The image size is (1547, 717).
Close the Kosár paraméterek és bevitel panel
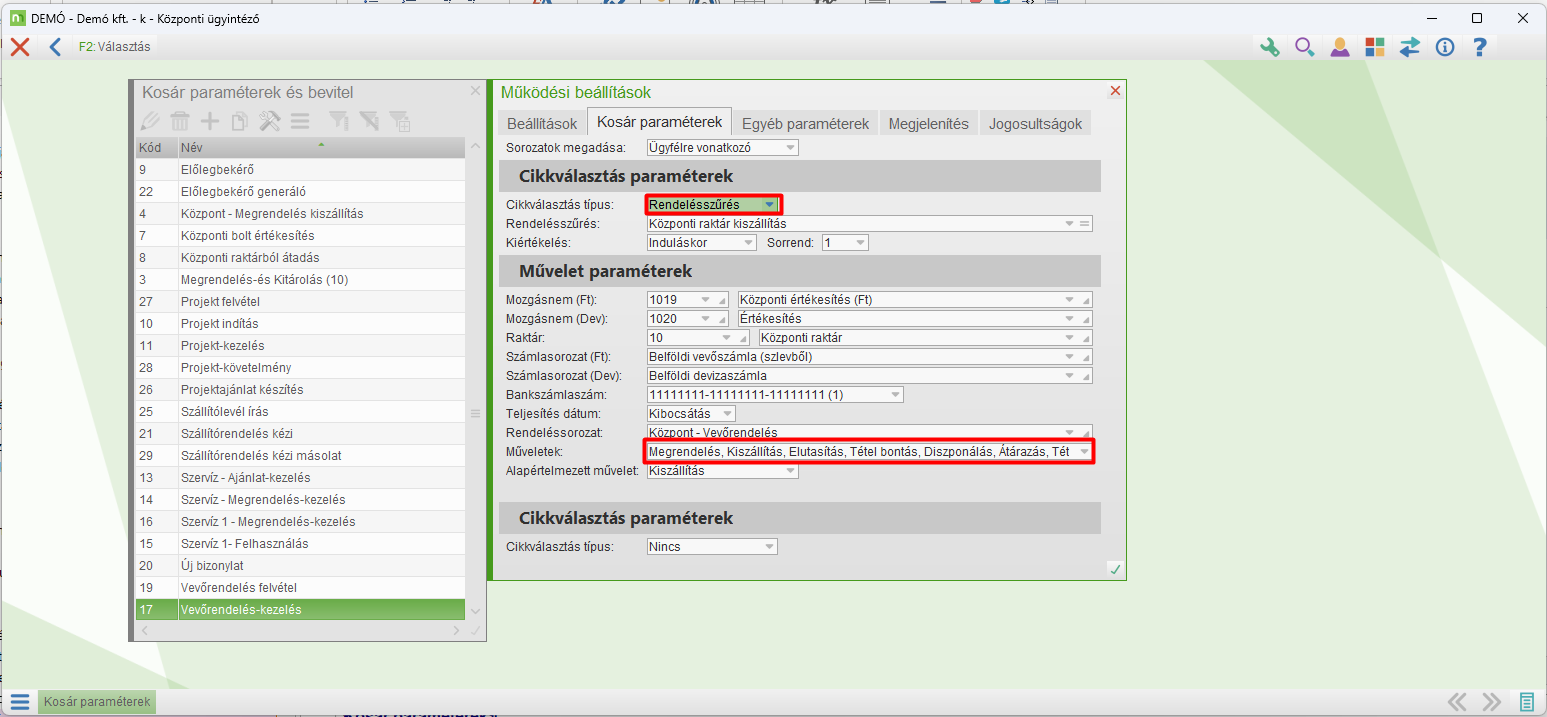coord(476,91)
